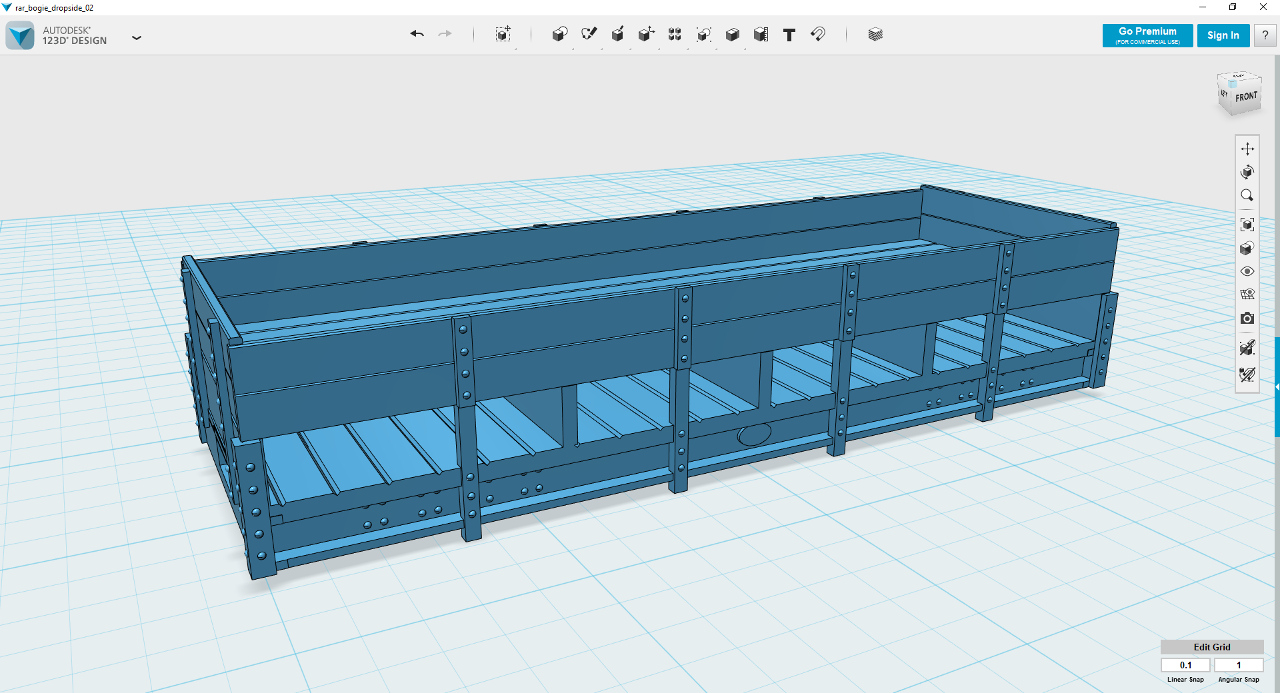Screen dimensions: 1280x693
Task: Toggle sketch visibility off icon
Action: tap(1247, 348)
